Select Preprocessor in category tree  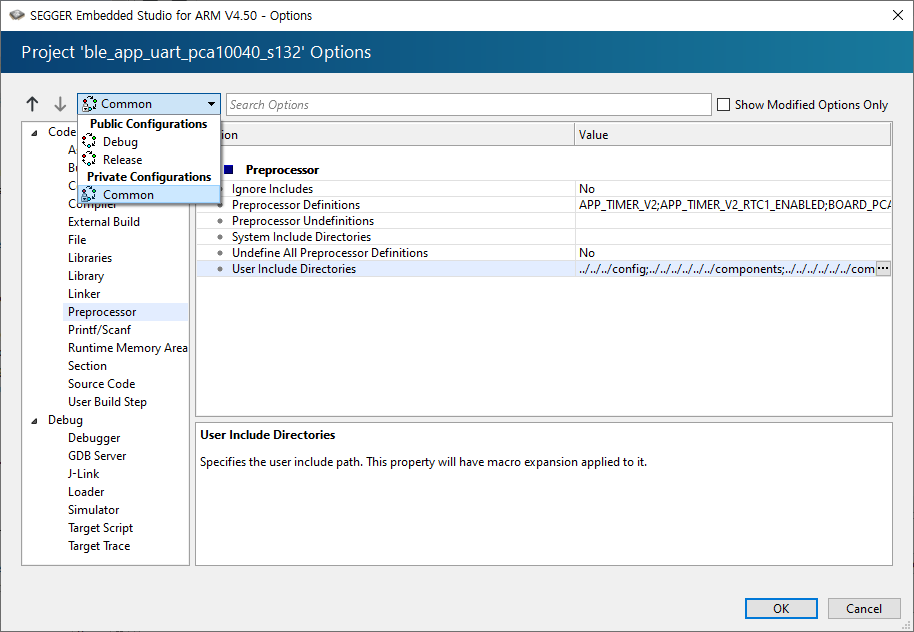tap(102, 312)
